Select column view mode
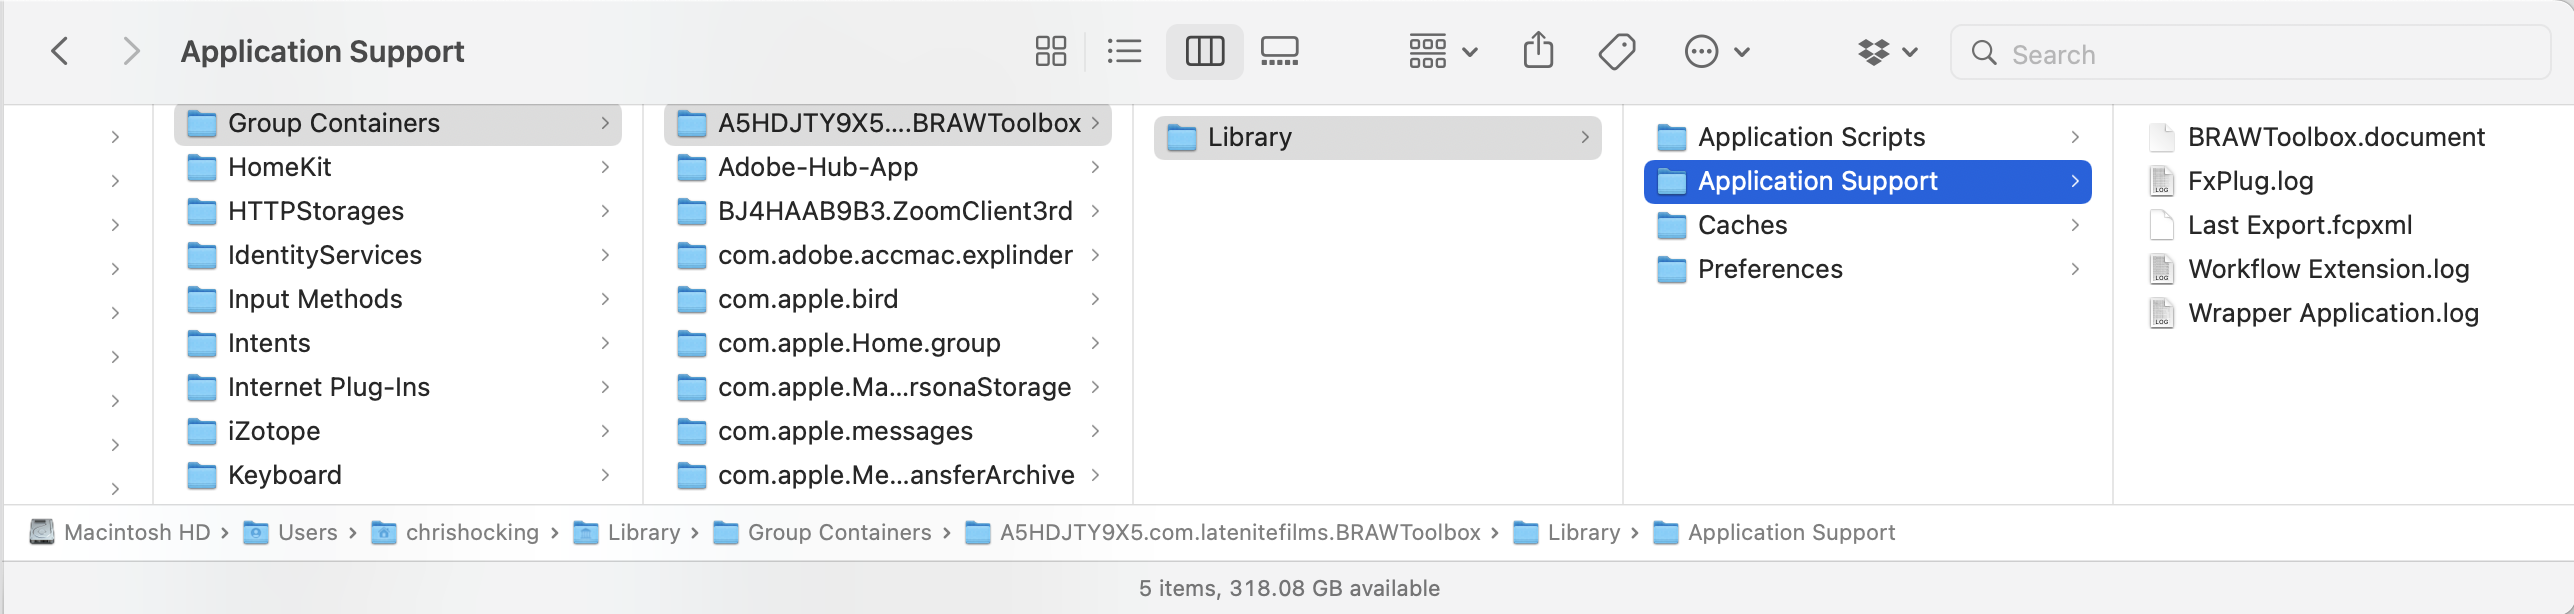Viewport: 2574px width, 614px height. [1204, 52]
